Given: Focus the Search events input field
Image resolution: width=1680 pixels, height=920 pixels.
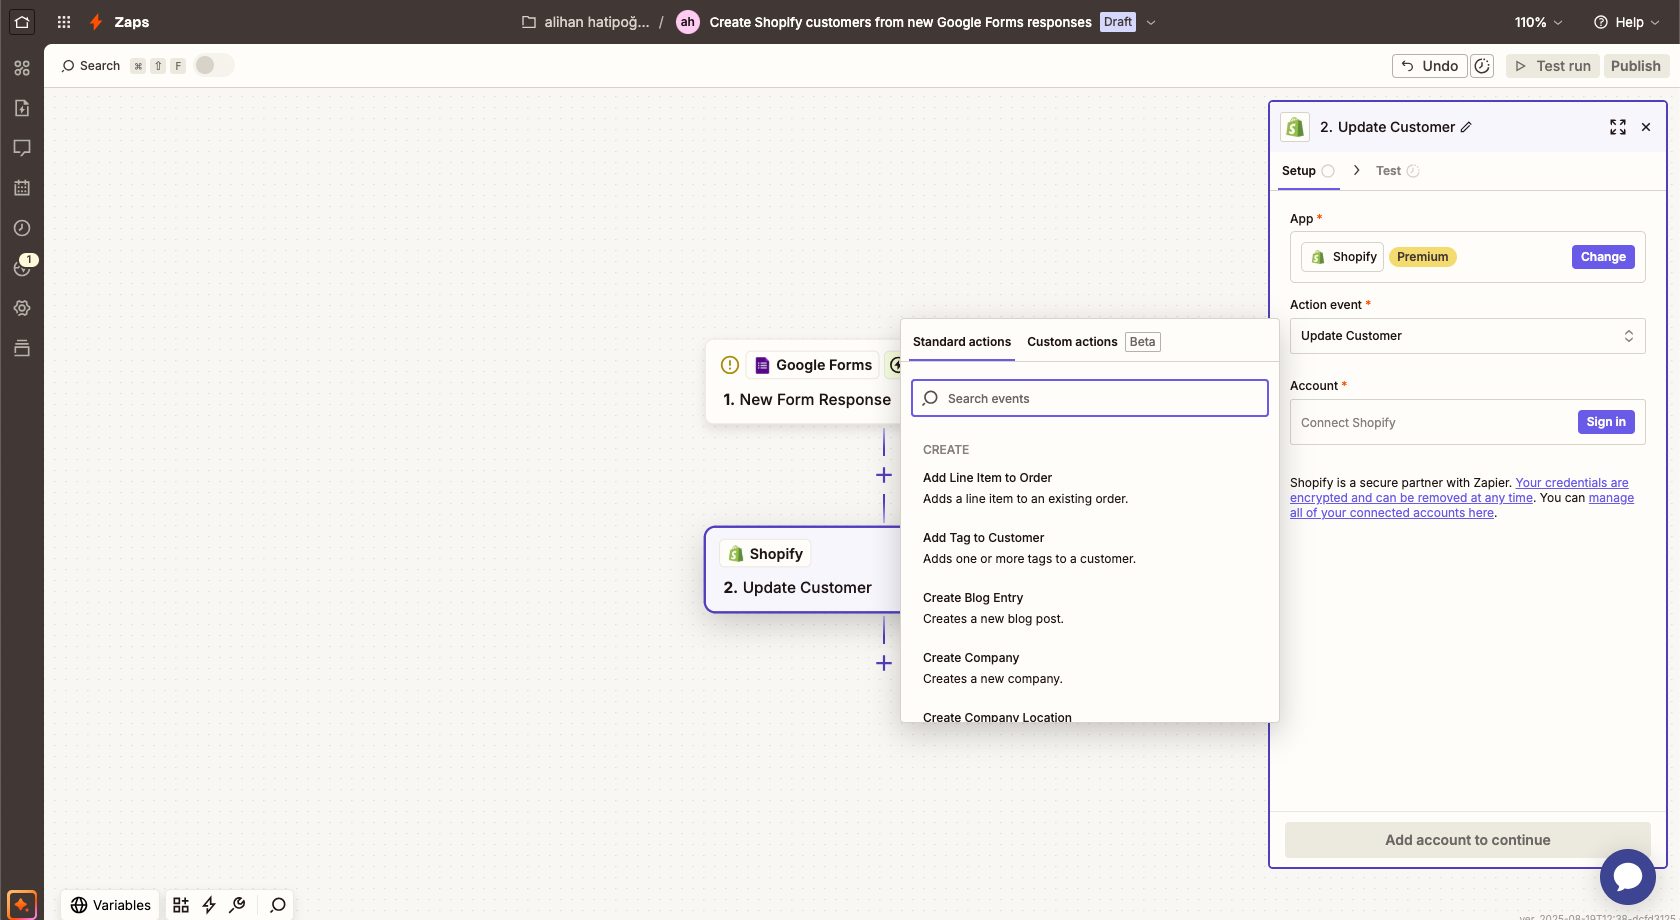Looking at the screenshot, I should pyautogui.click(x=1090, y=398).
